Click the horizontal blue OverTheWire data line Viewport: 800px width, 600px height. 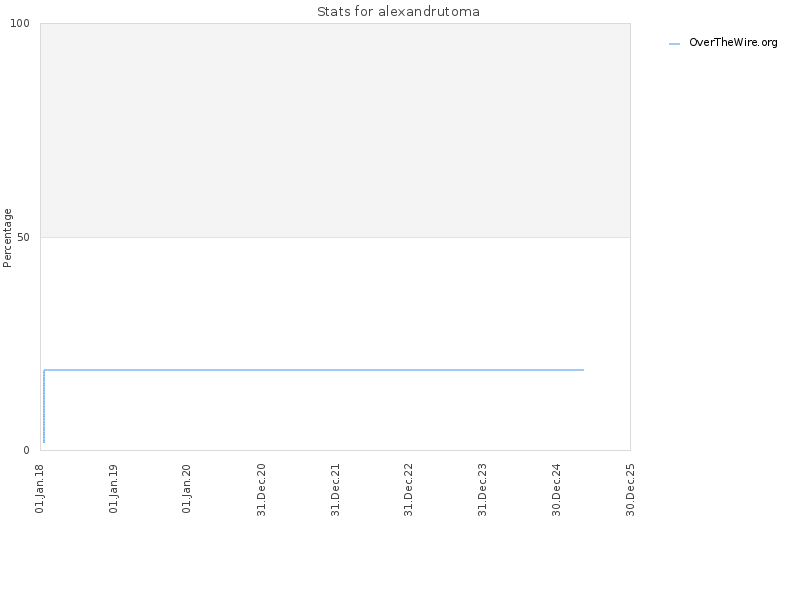[x=314, y=370]
